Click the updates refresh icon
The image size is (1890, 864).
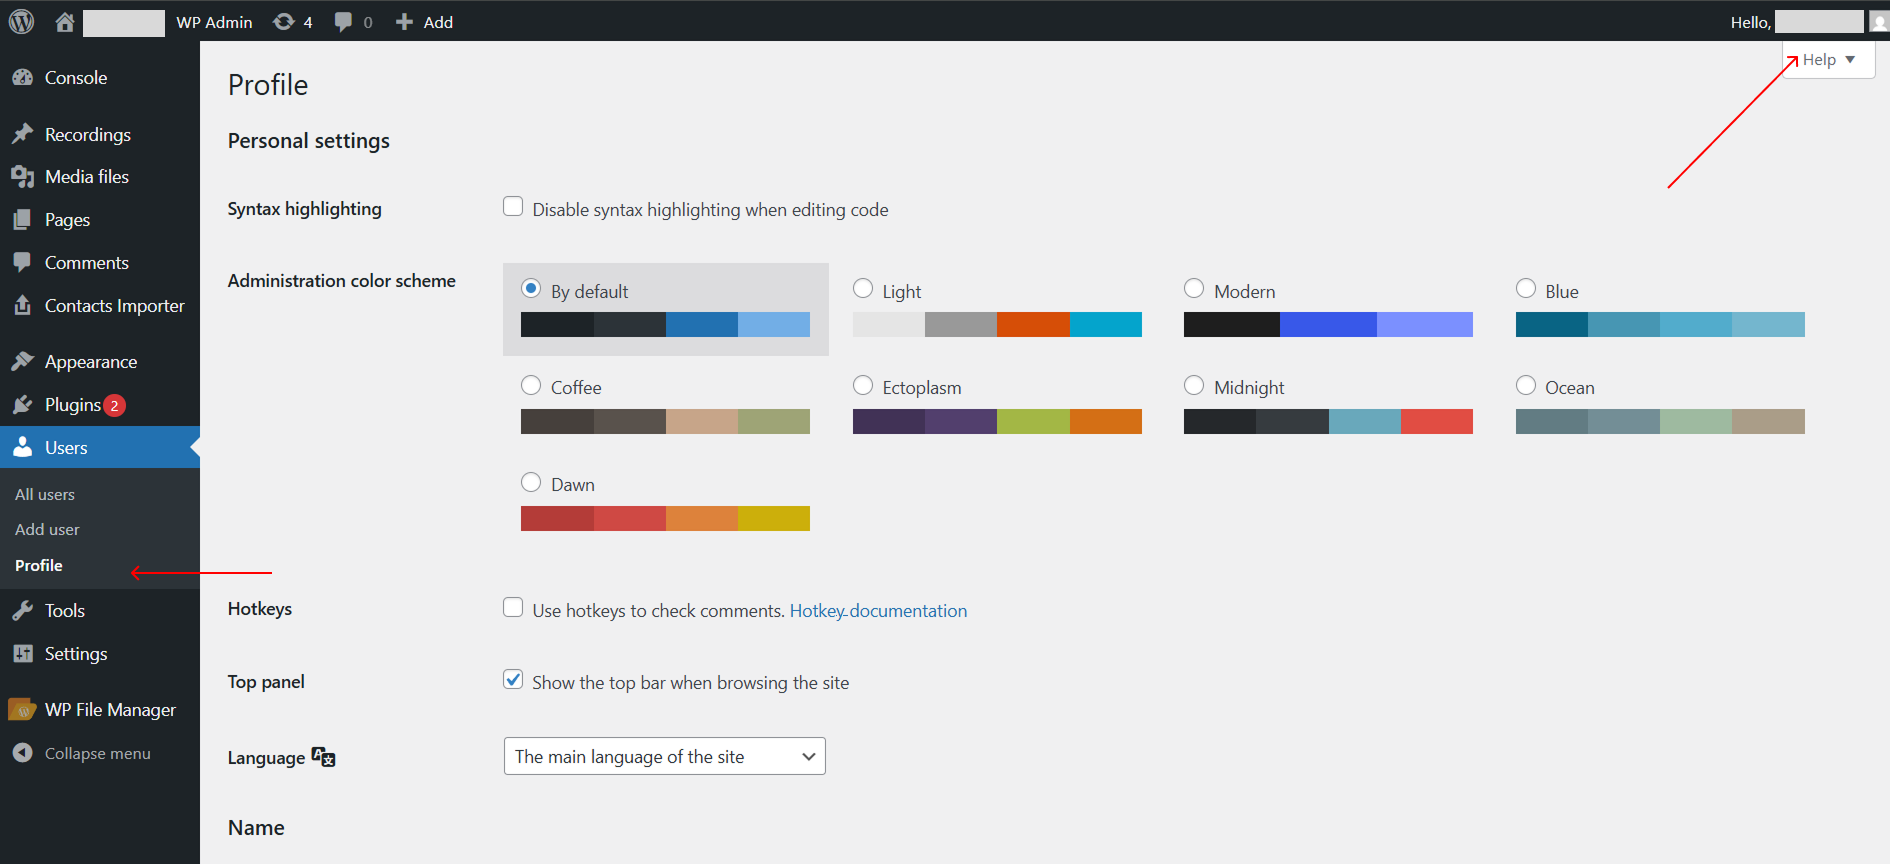point(284,22)
